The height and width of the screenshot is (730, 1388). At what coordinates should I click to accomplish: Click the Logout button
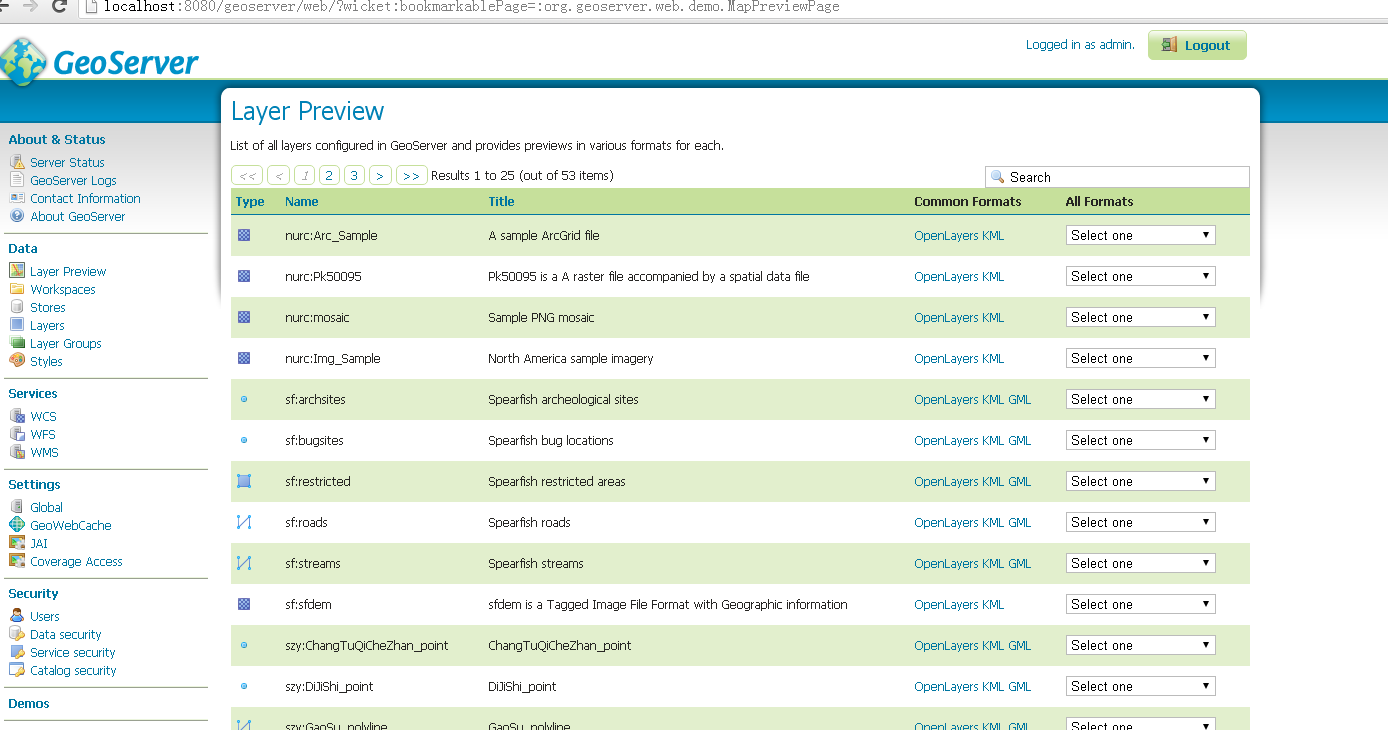1197,45
